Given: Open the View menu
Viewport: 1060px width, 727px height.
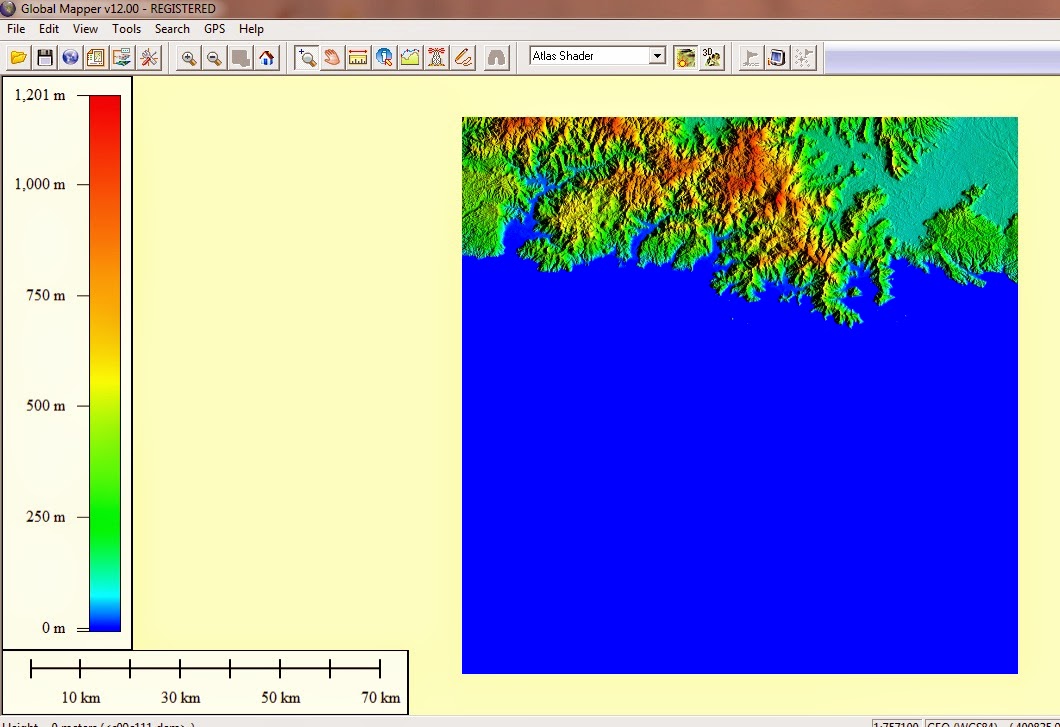Looking at the screenshot, I should [85, 29].
